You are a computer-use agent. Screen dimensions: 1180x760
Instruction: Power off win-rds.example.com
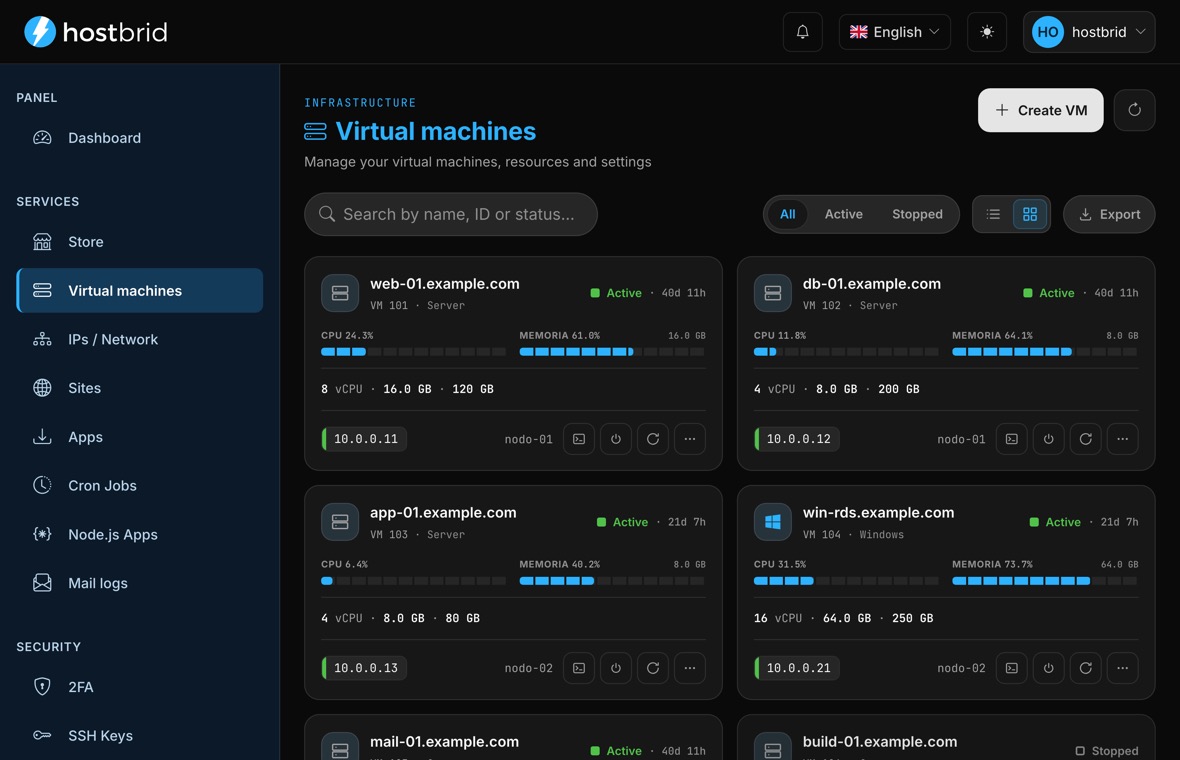click(x=1048, y=668)
